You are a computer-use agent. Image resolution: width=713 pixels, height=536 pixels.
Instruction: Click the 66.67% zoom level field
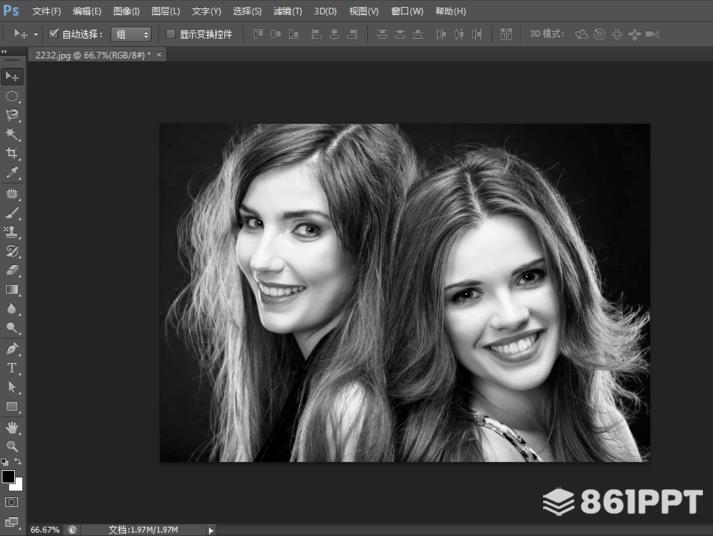click(45, 529)
